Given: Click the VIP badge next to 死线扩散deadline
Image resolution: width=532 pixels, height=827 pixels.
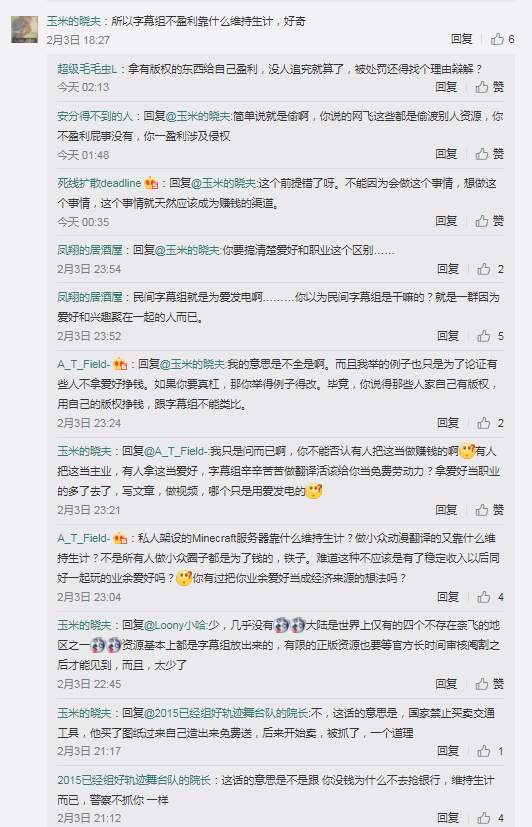Looking at the screenshot, I should coord(151,183).
